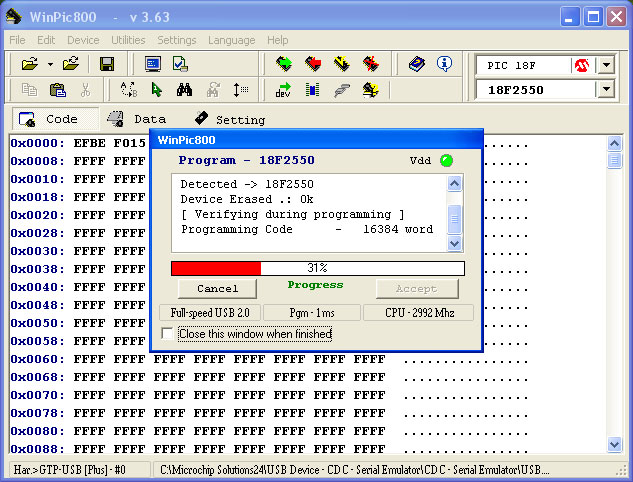Image resolution: width=633 pixels, height=482 pixels.
Task: Click the reload file folder icon
Action: [71, 64]
